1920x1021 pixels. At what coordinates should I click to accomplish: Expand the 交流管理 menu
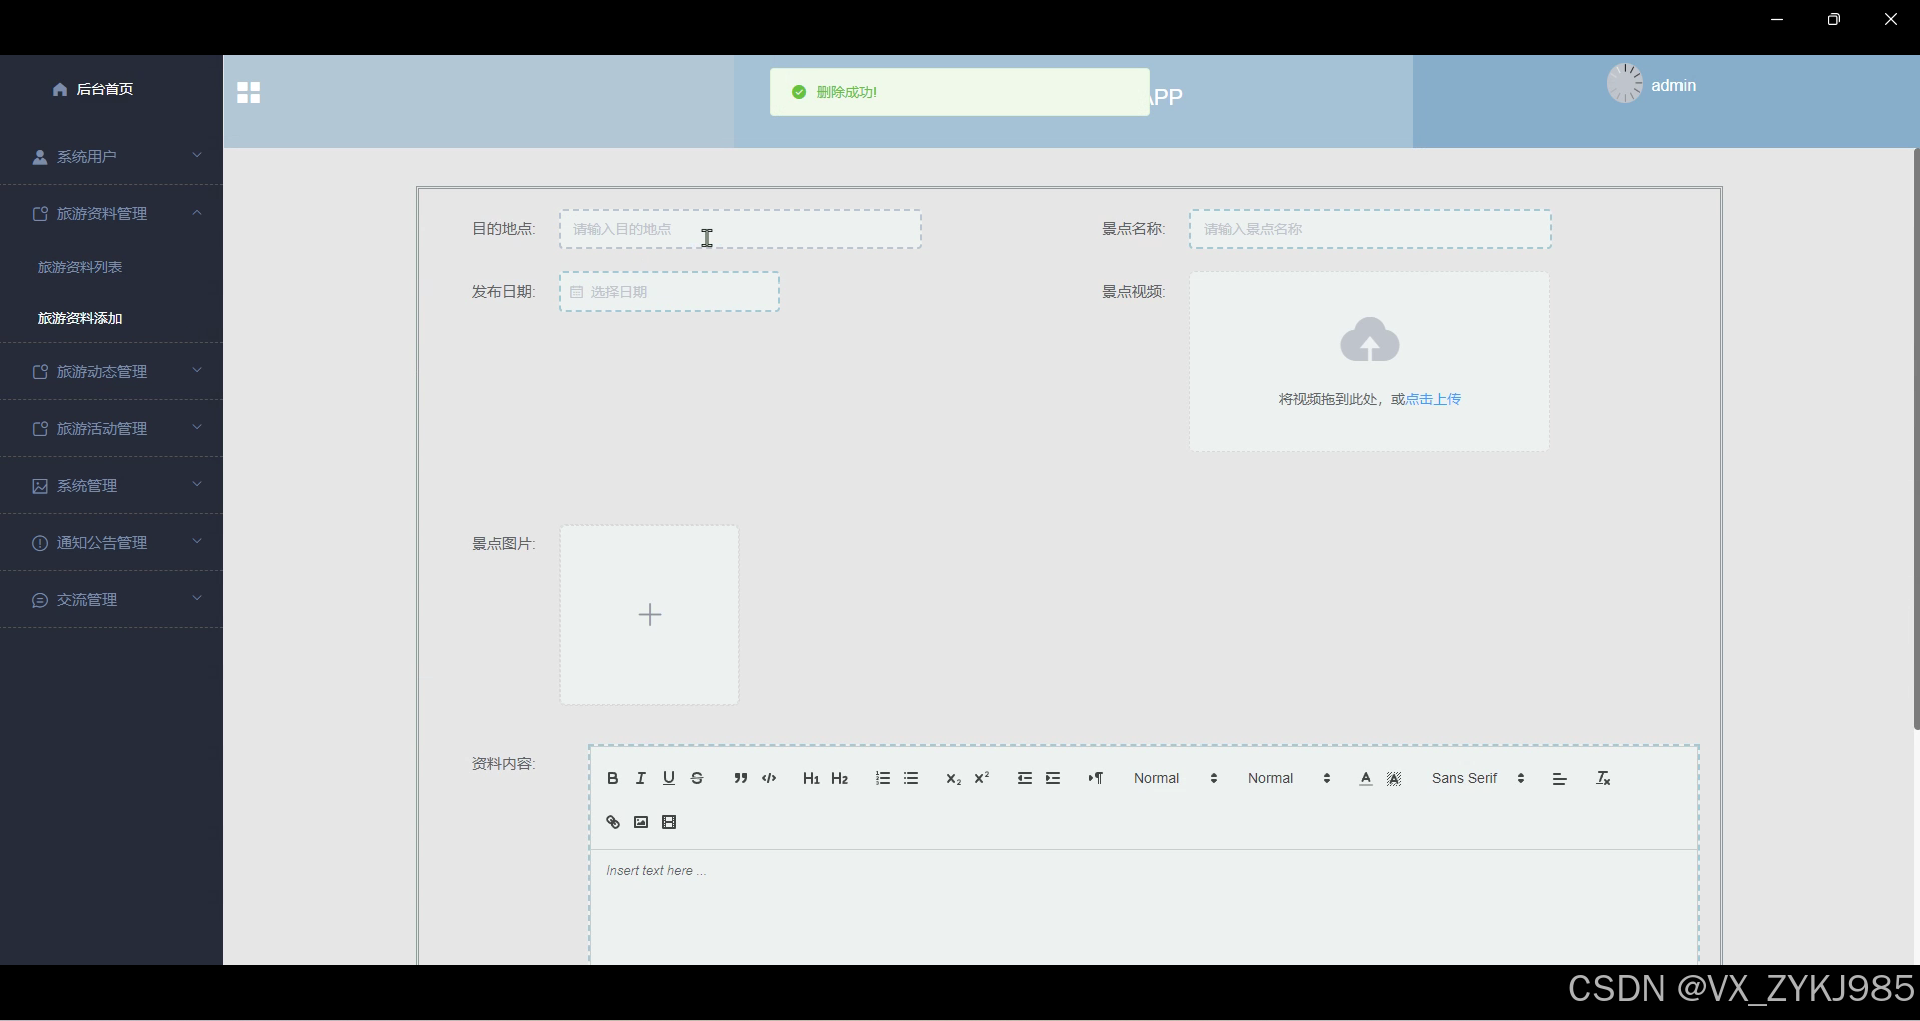111,600
